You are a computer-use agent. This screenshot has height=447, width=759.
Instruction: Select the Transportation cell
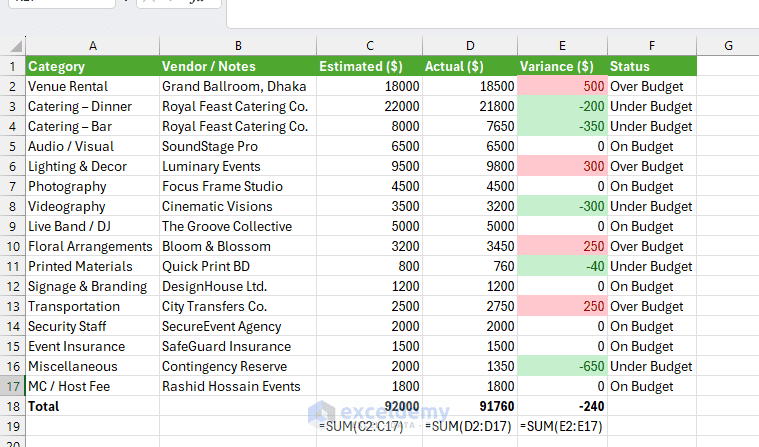click(x=92, y=307)
